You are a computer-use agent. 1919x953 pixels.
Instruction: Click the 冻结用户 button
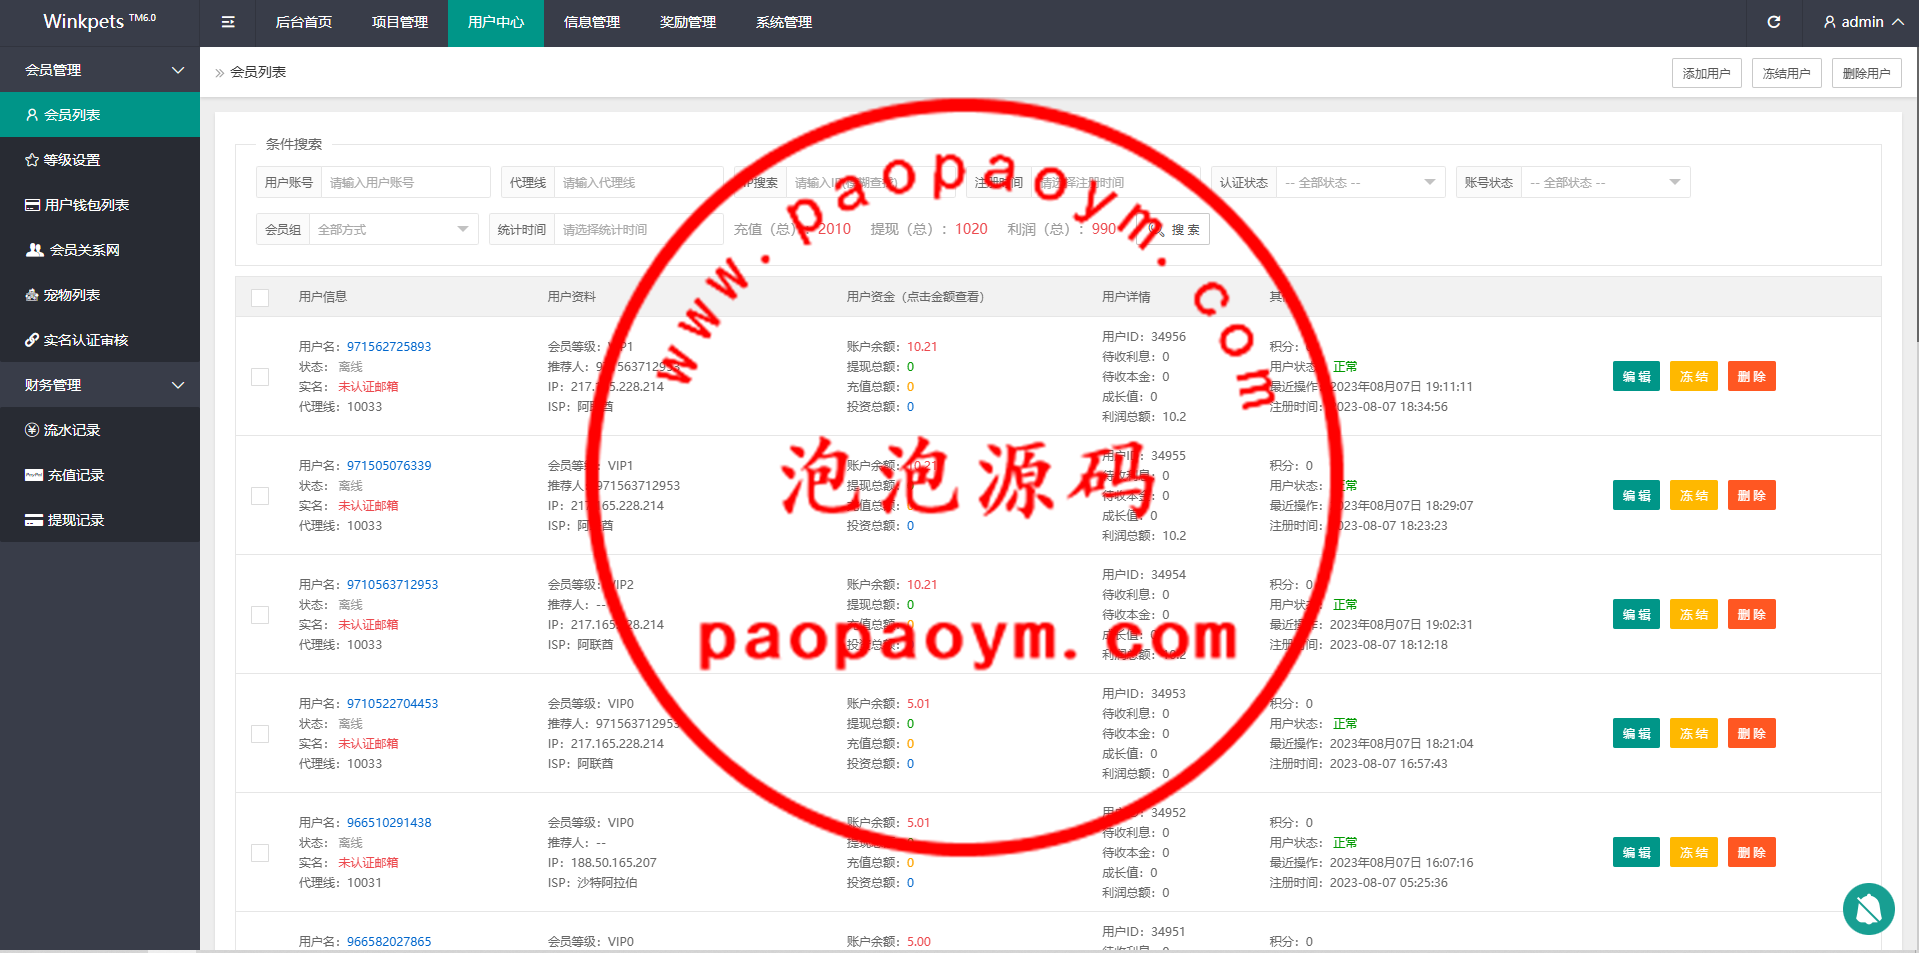(x=1787, y=73)
